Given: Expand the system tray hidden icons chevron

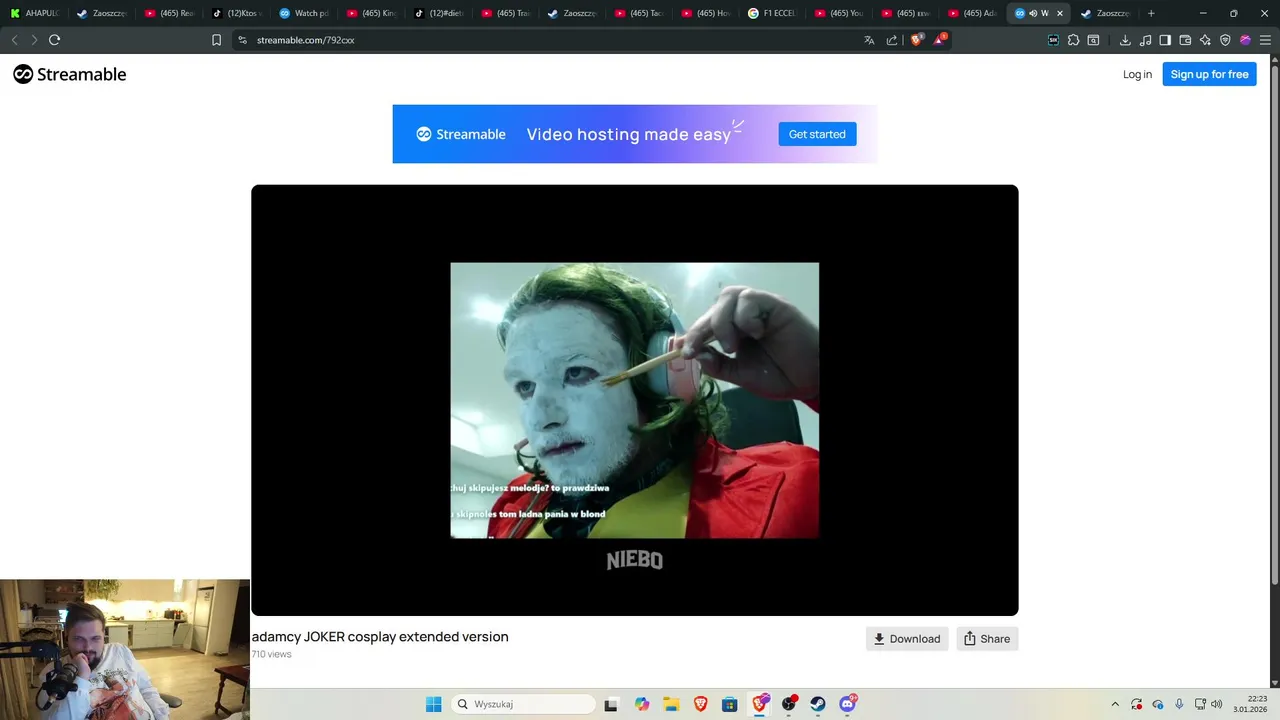Looking at the screenshot, I should (1115, 704).
